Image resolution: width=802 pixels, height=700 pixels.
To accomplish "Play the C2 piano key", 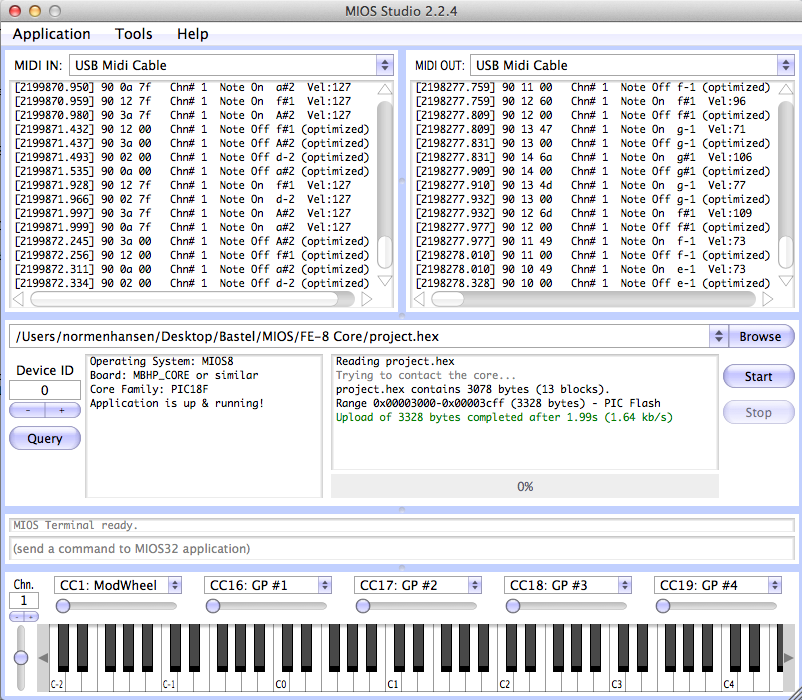I will click(505, 682).
